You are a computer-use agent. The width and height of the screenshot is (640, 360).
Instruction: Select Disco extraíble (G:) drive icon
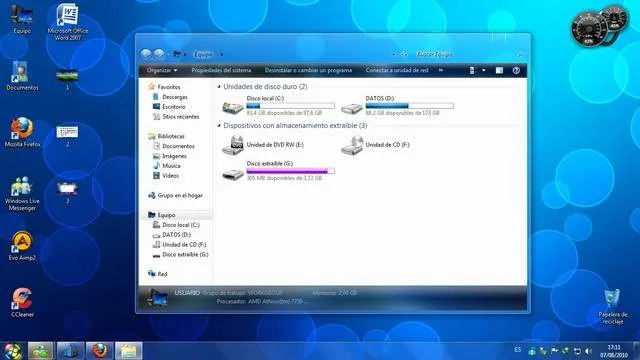(233, 174)
